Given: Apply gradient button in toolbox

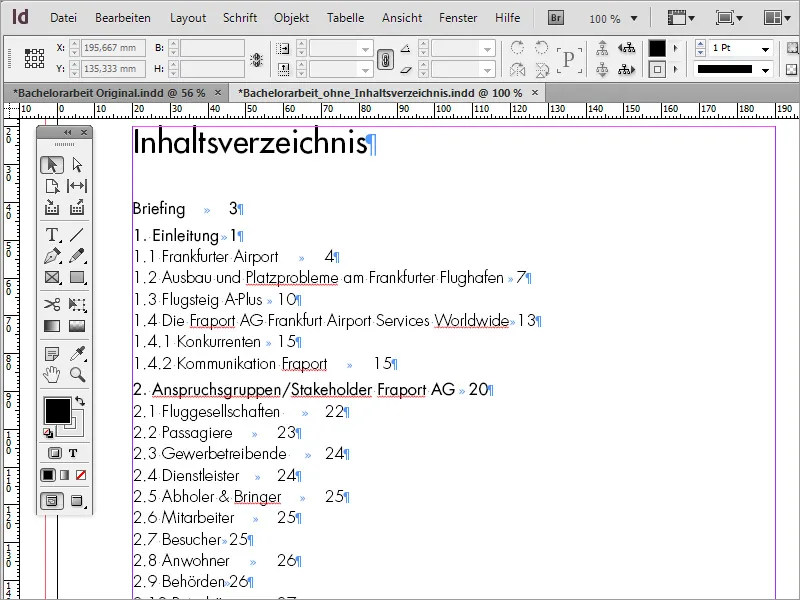Looking at the screenshot, I should point(64,475).
